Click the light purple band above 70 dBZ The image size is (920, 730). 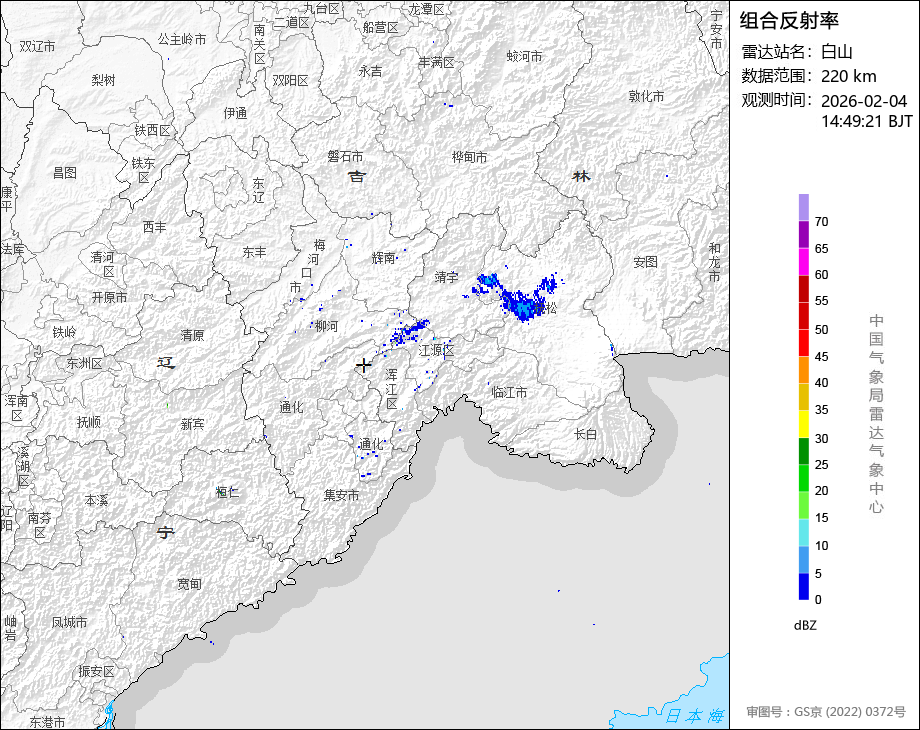(x=803, y=208)
